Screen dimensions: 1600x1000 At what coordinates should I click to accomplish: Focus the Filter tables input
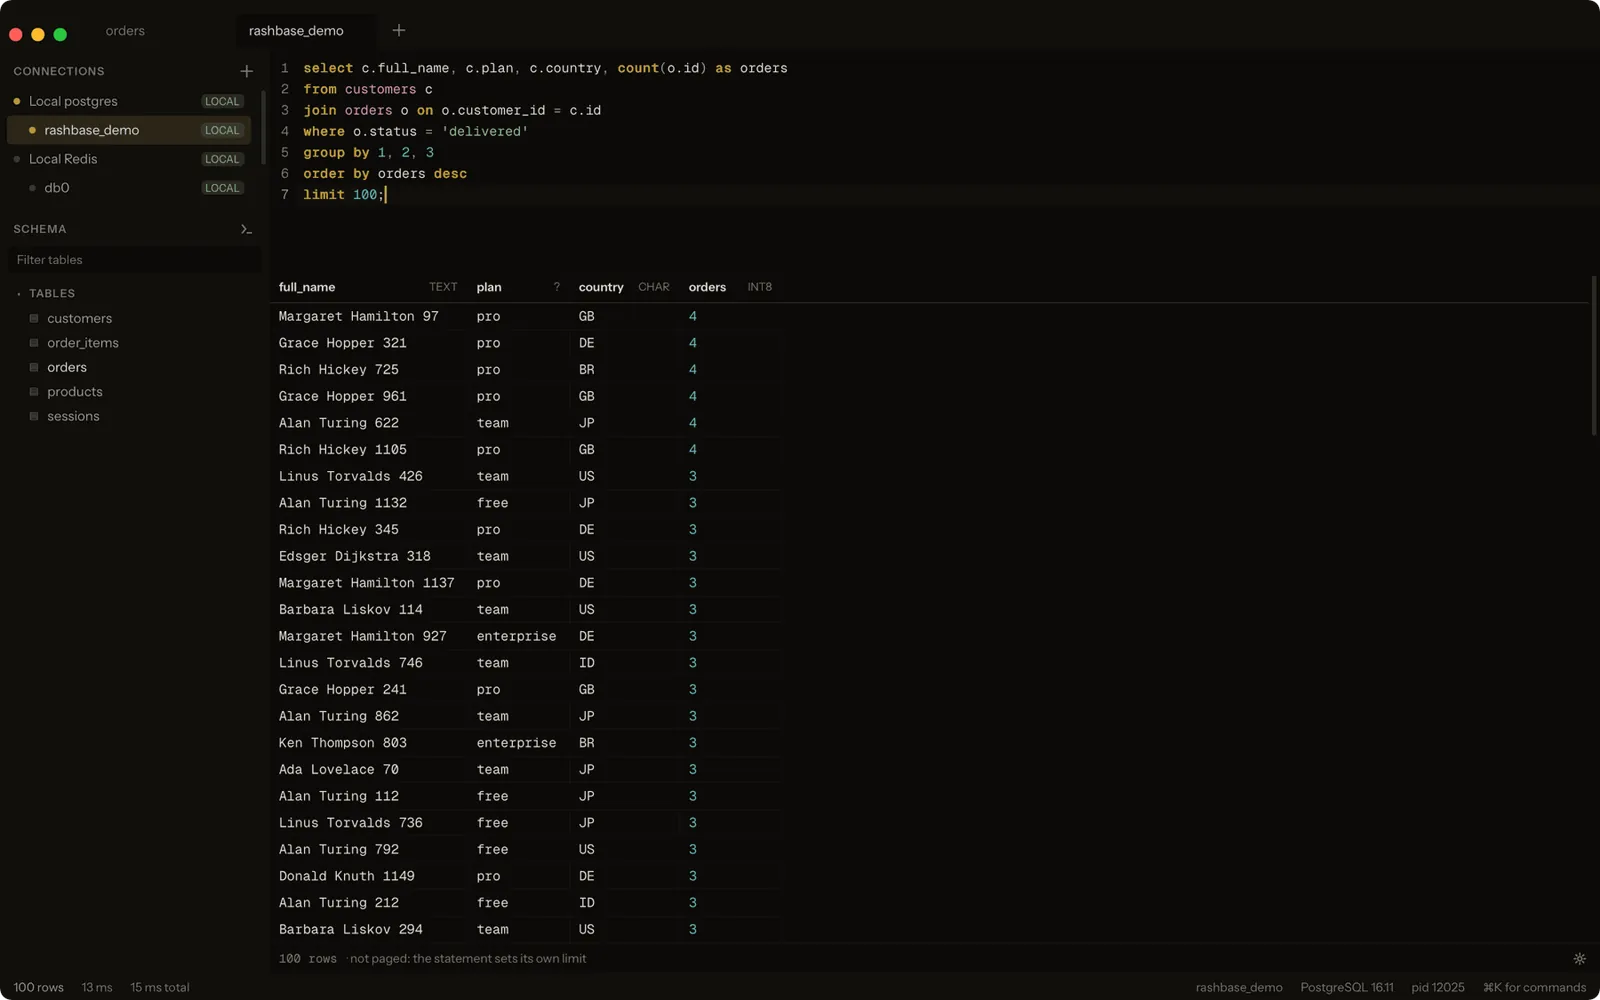point(134,260)
